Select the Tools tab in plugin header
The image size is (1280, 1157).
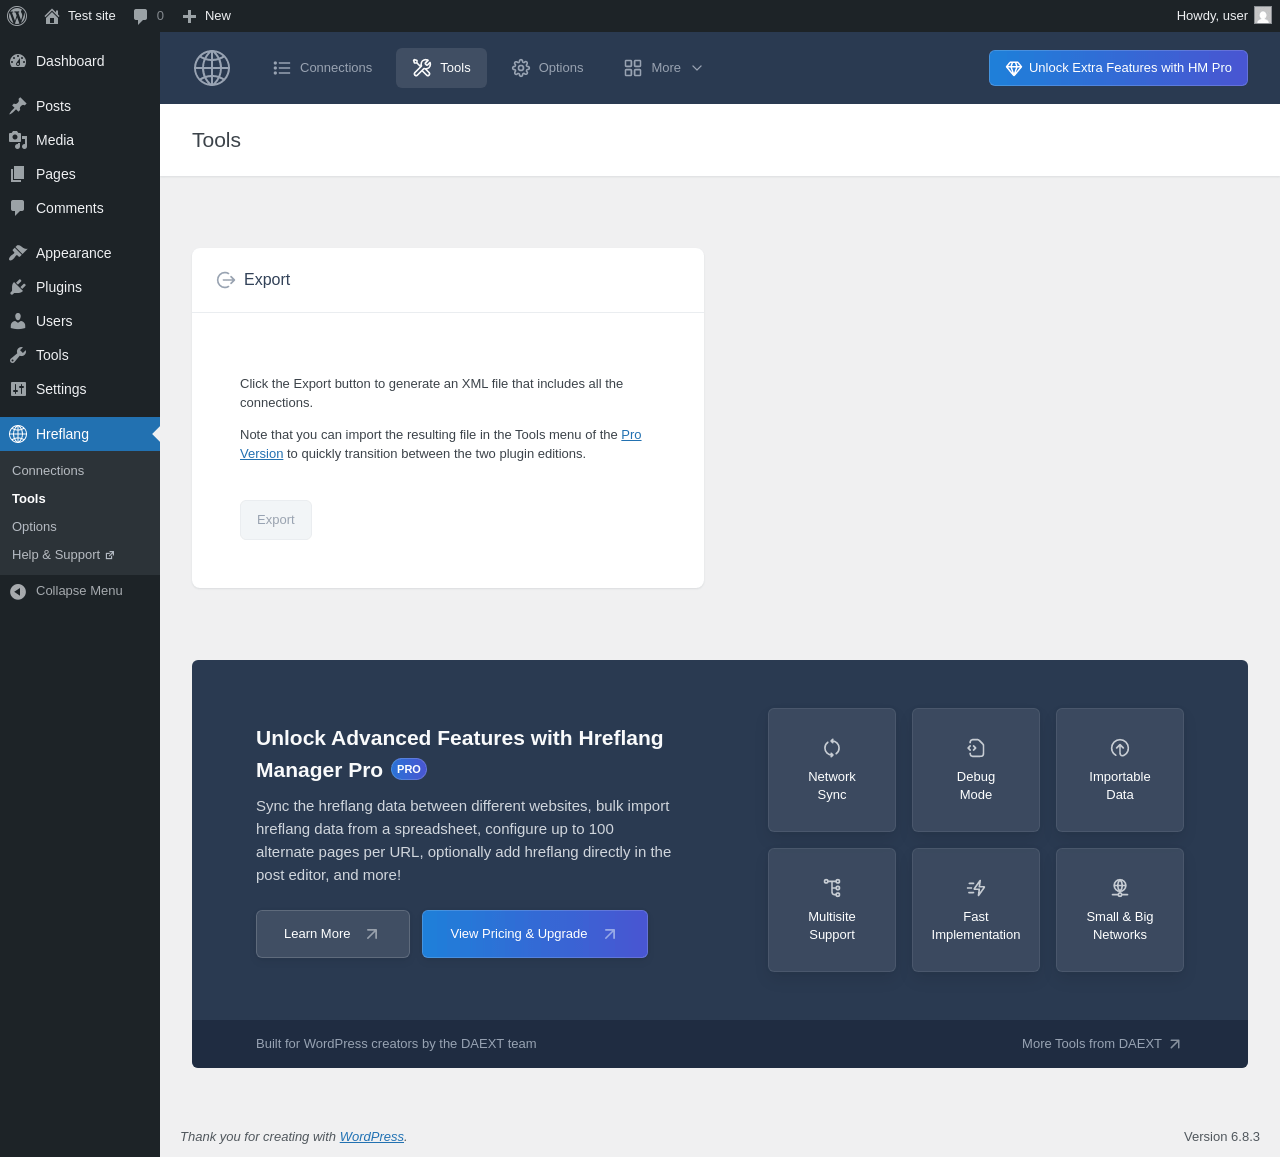click(x=441, y=68)
